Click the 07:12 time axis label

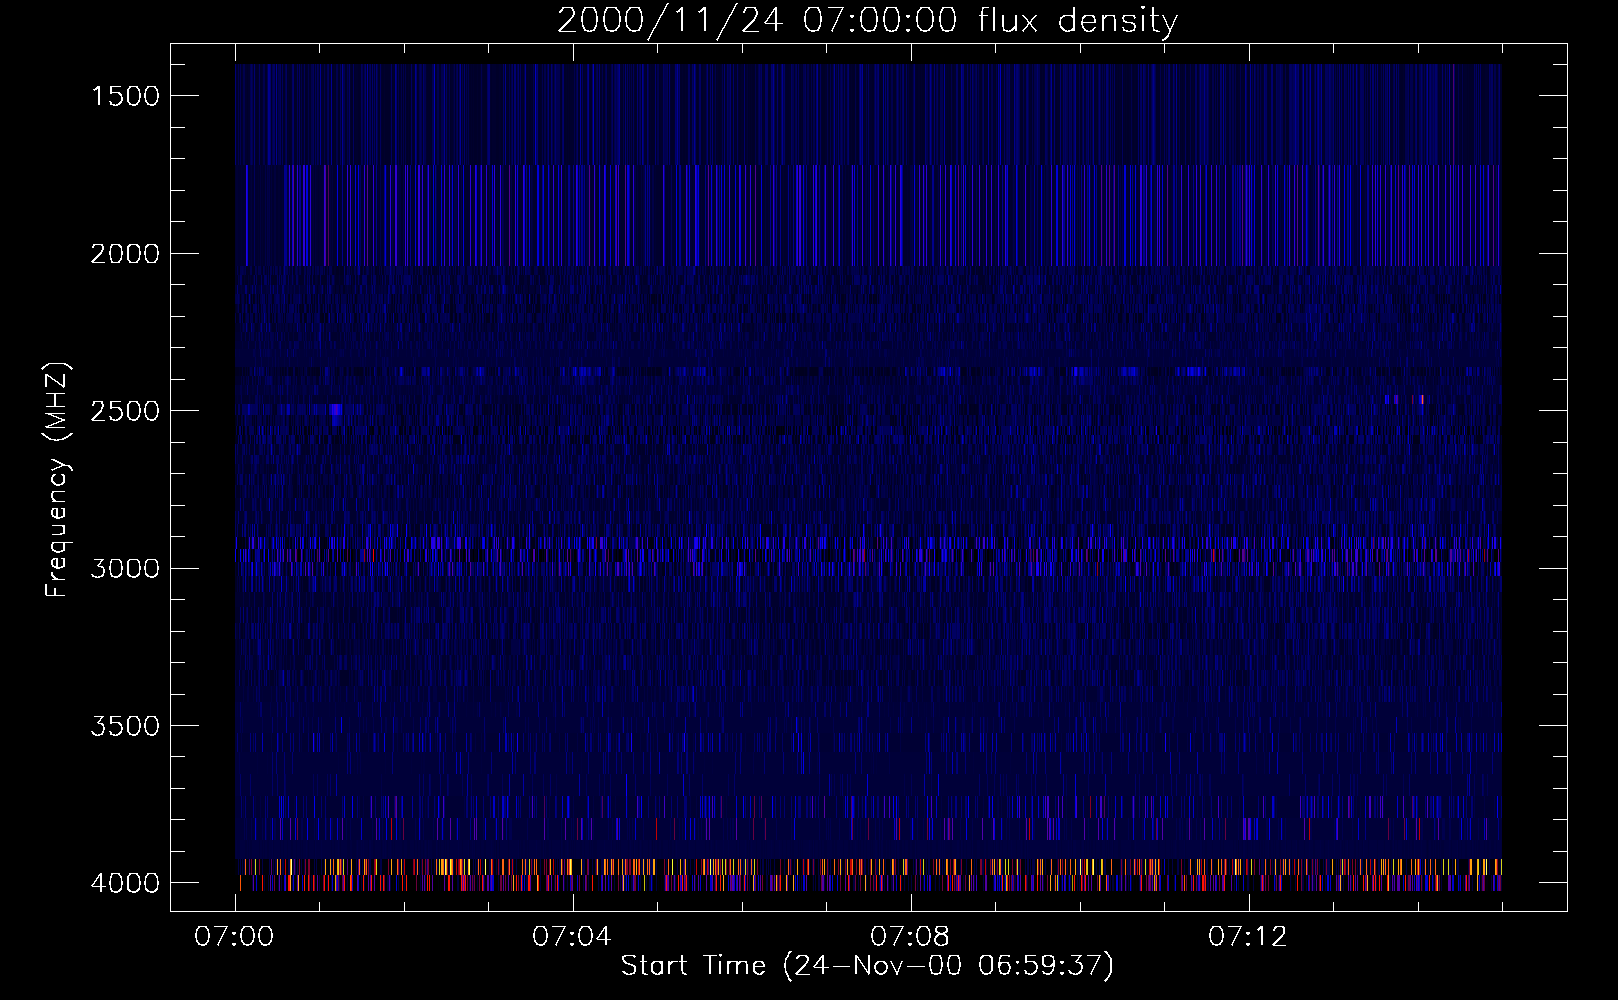pyautogui.click(x=1248, y=937)
